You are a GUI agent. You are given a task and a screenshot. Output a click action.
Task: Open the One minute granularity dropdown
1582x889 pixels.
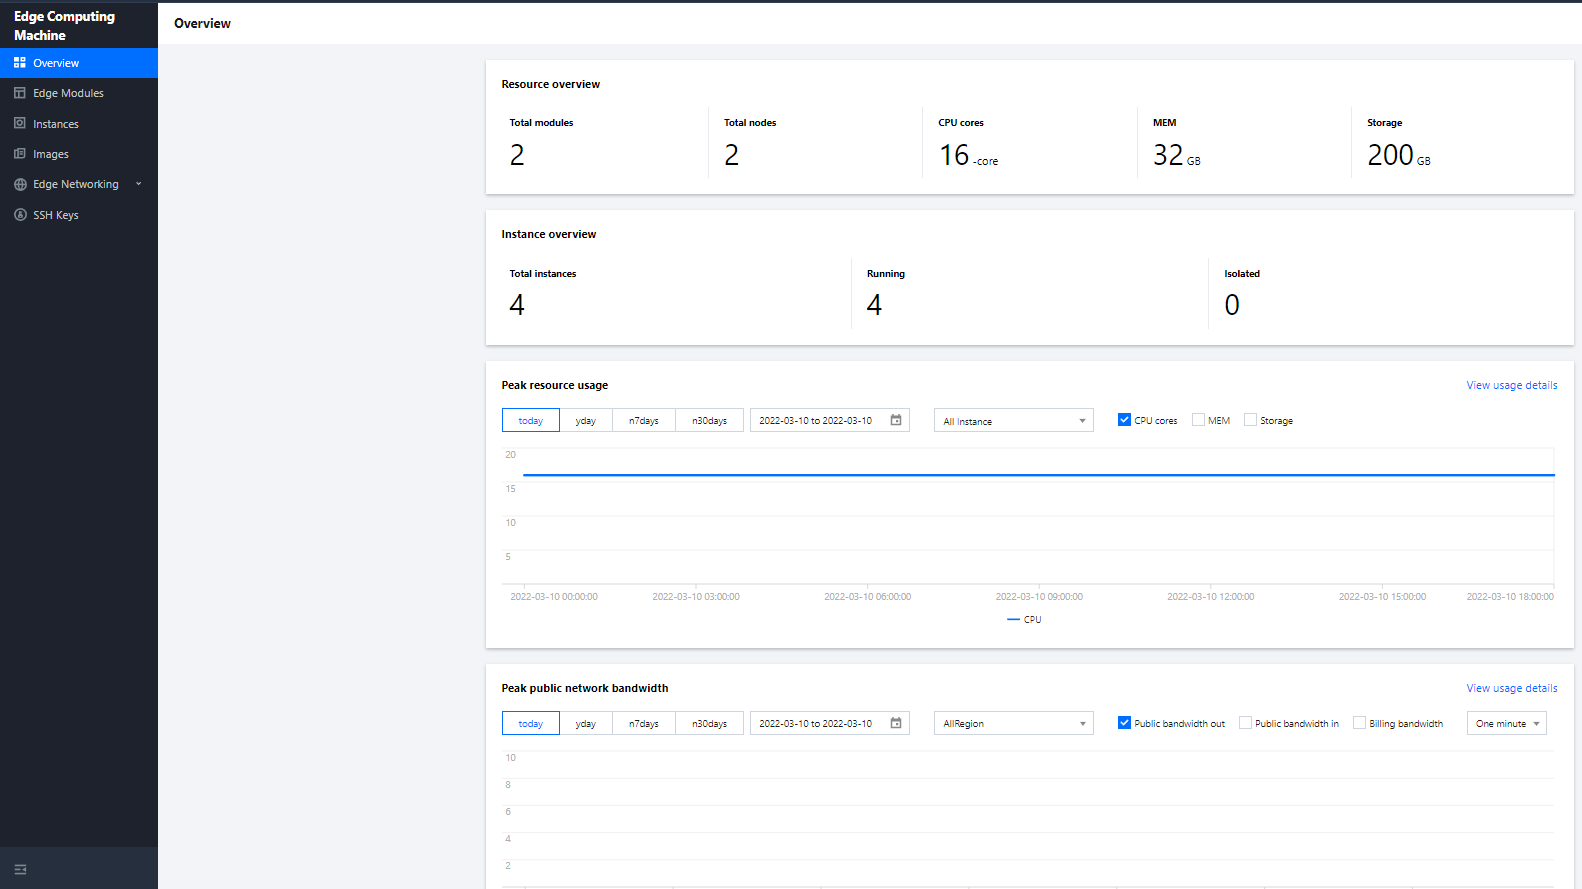click(1506, 724)
